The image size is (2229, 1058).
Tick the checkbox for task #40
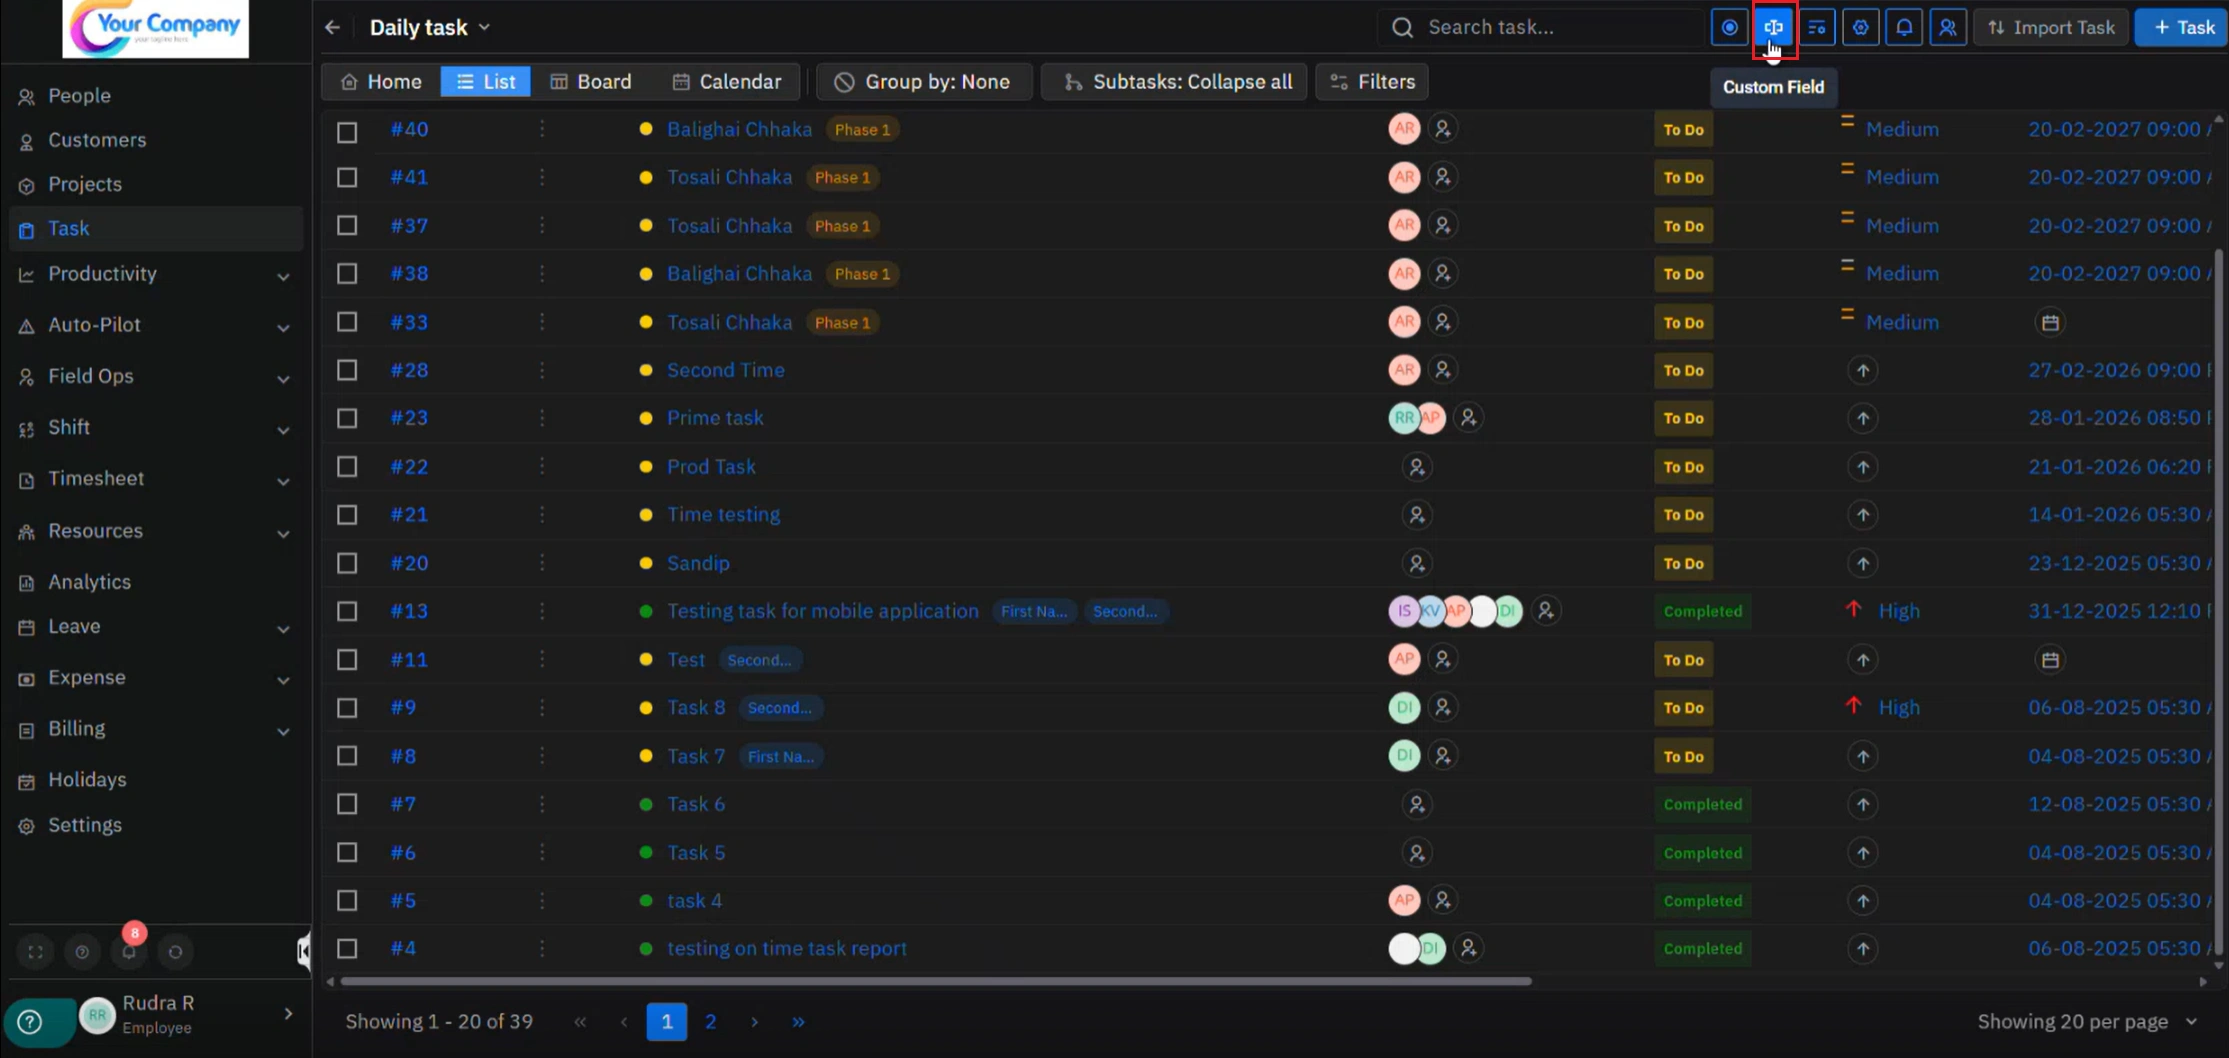click(347, 131)
